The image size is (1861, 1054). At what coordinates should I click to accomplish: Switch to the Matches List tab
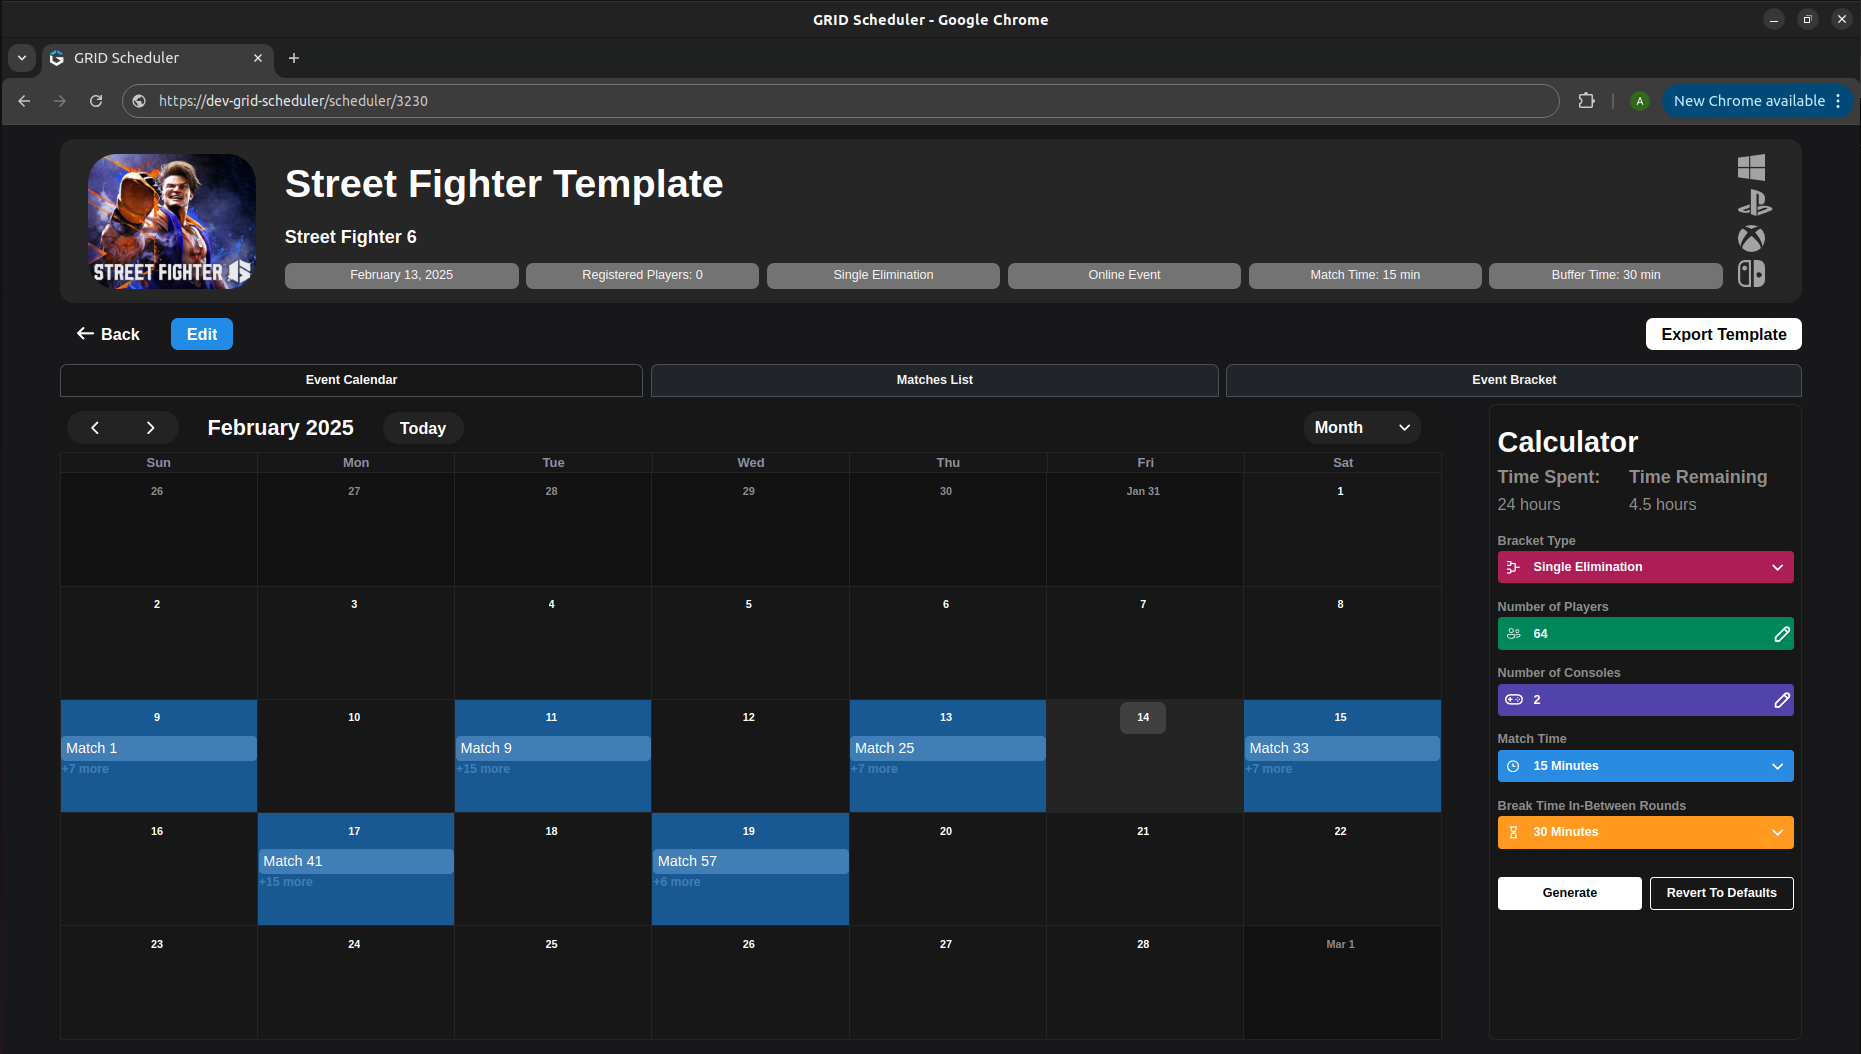pyautogui.click(x=934, y=380)
